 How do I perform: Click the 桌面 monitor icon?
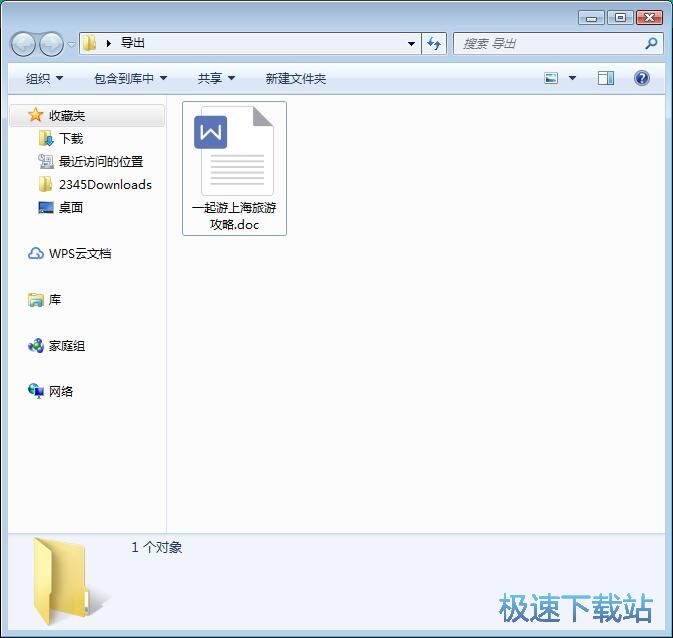tap(46, 208)
